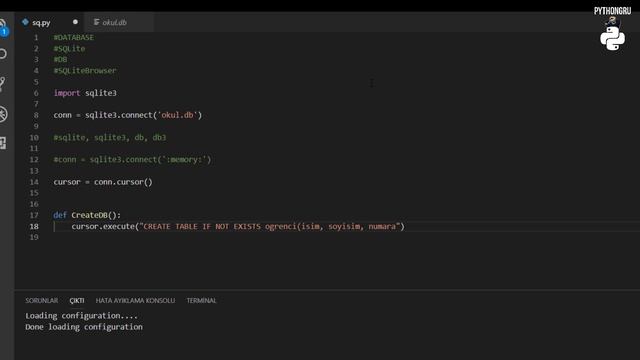Click the 'Loading configuration....' output line
The width and height of the screenshot is (640, 360).
click(82, 316)
